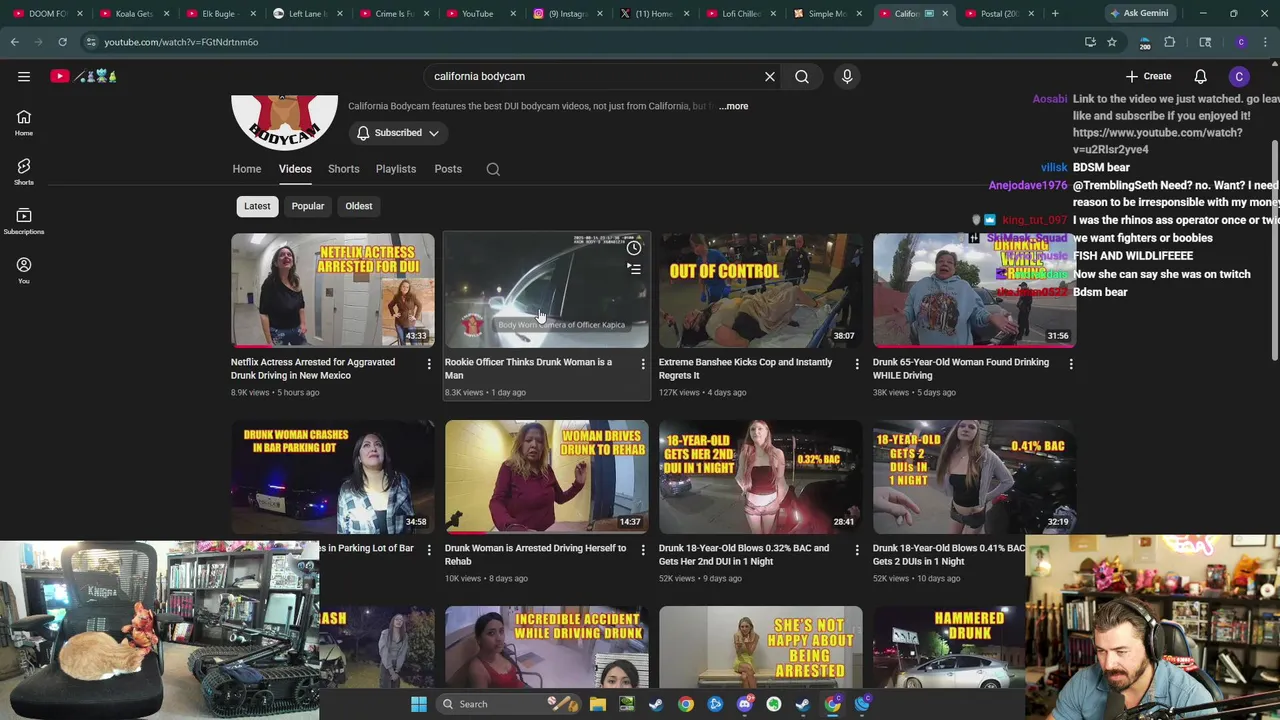The image size is (1280, 720).
Task: Open Drunk Woman Arrested Driving to Rehab title
Action: tap(536, 555)
